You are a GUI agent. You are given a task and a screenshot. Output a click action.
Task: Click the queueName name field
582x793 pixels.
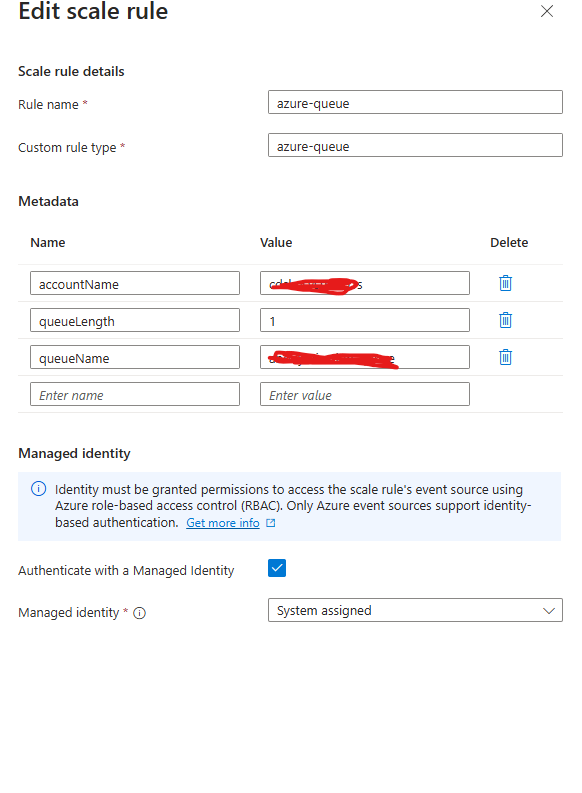pyautogui.click(x=135, y=357)
